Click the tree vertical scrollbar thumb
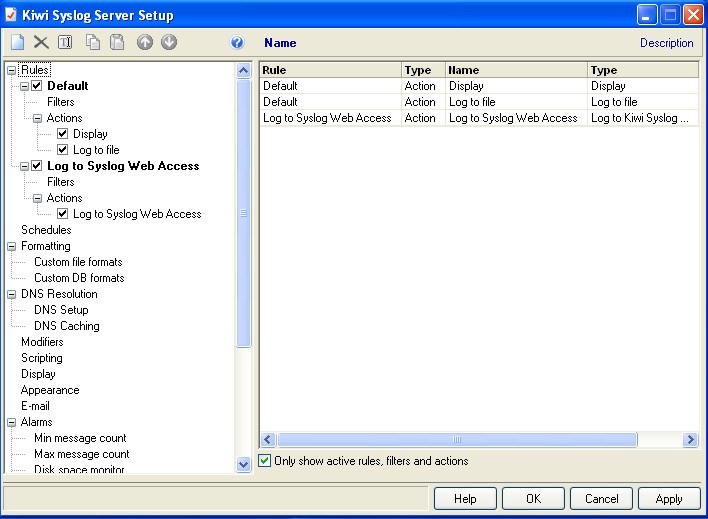 click(x=243, y=213)
